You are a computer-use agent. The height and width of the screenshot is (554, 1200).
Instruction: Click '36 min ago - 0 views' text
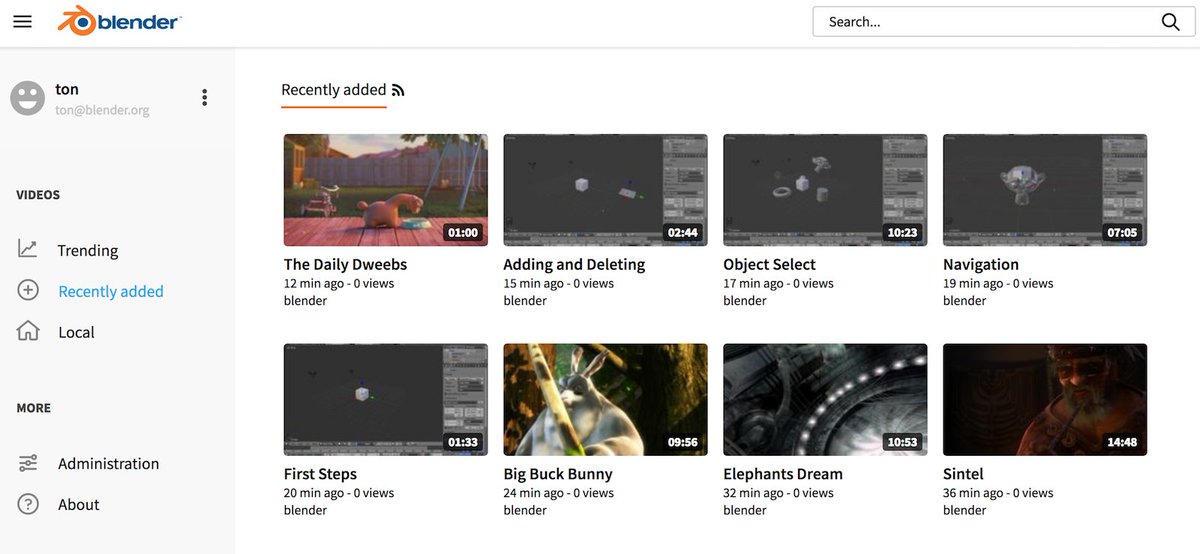(x=998, y=493)
